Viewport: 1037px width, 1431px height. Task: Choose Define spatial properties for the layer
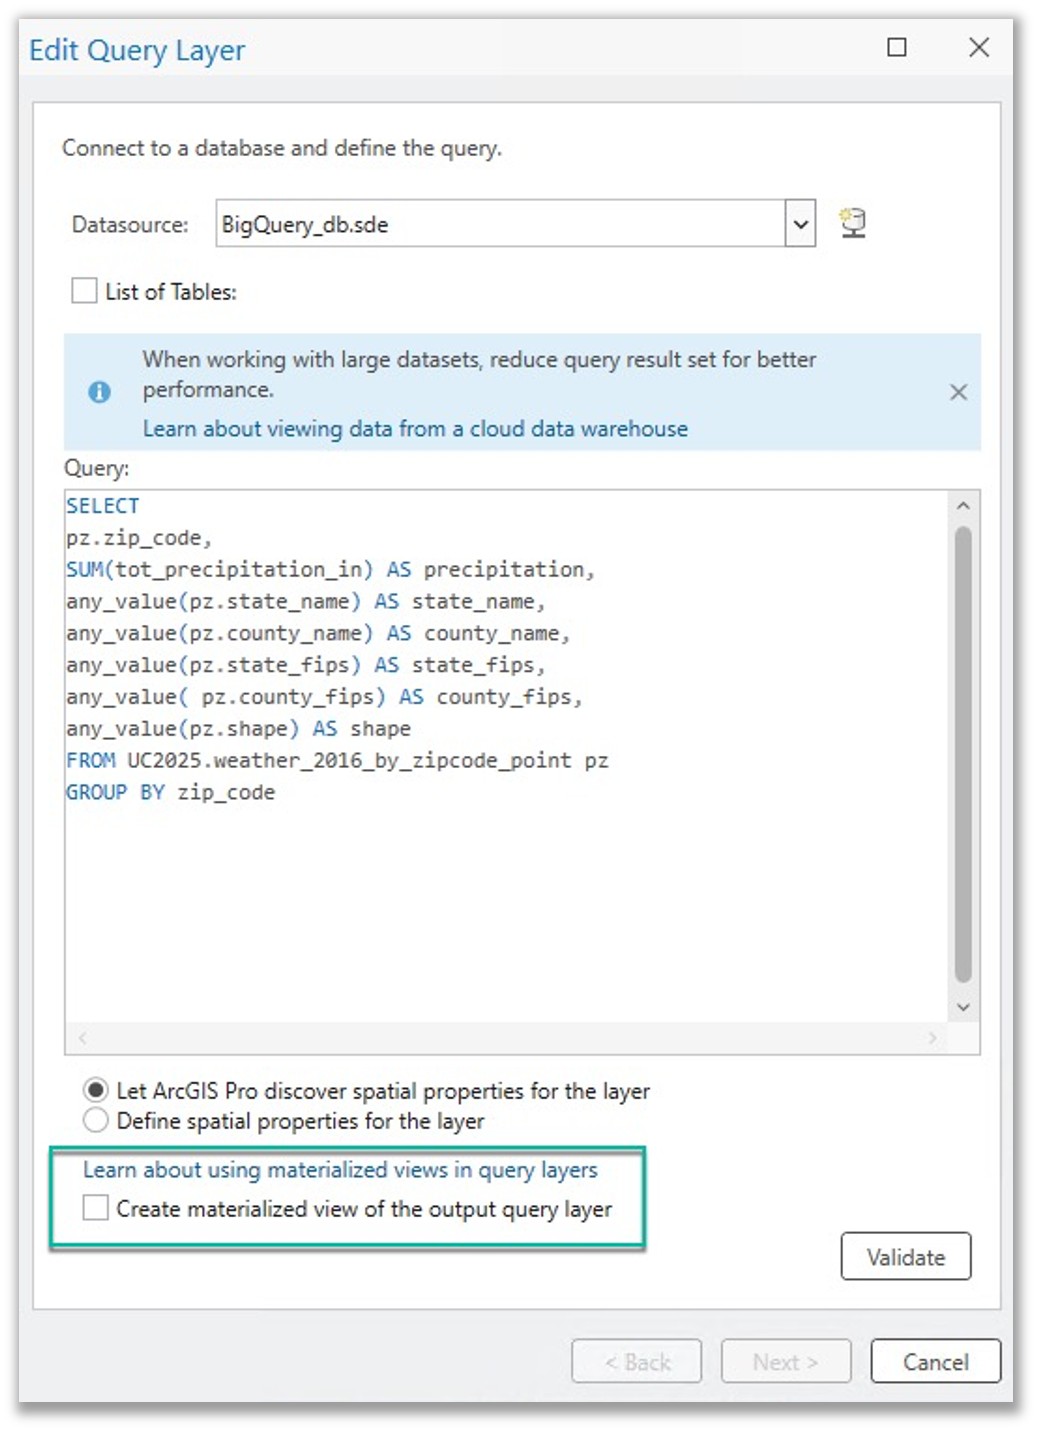coord(96,1121)
